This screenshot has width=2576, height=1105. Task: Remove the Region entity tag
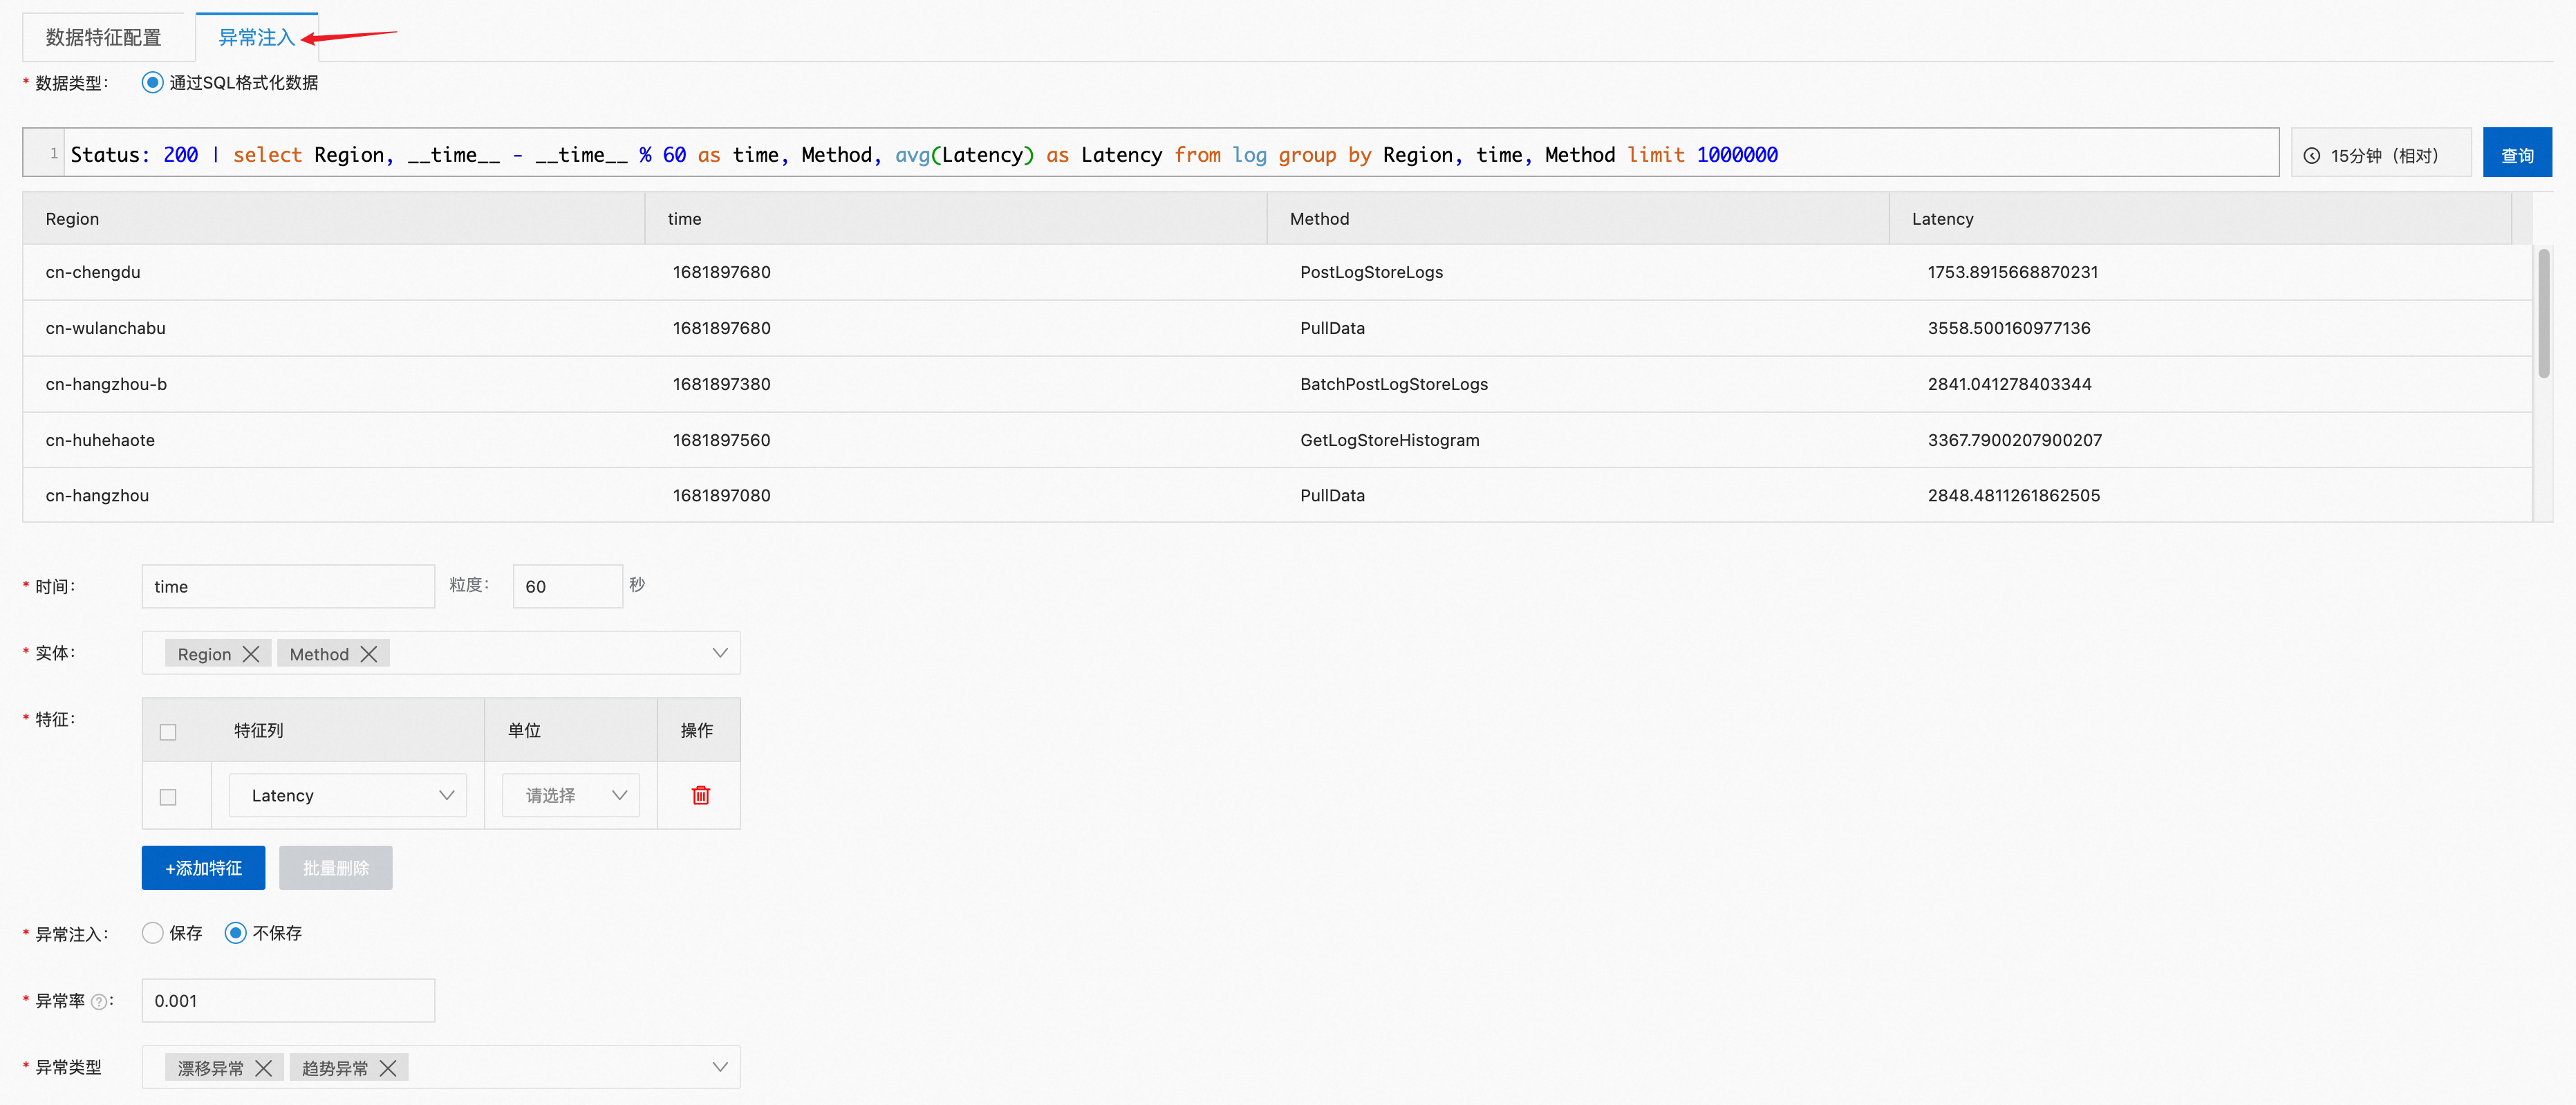coord(251,654)
